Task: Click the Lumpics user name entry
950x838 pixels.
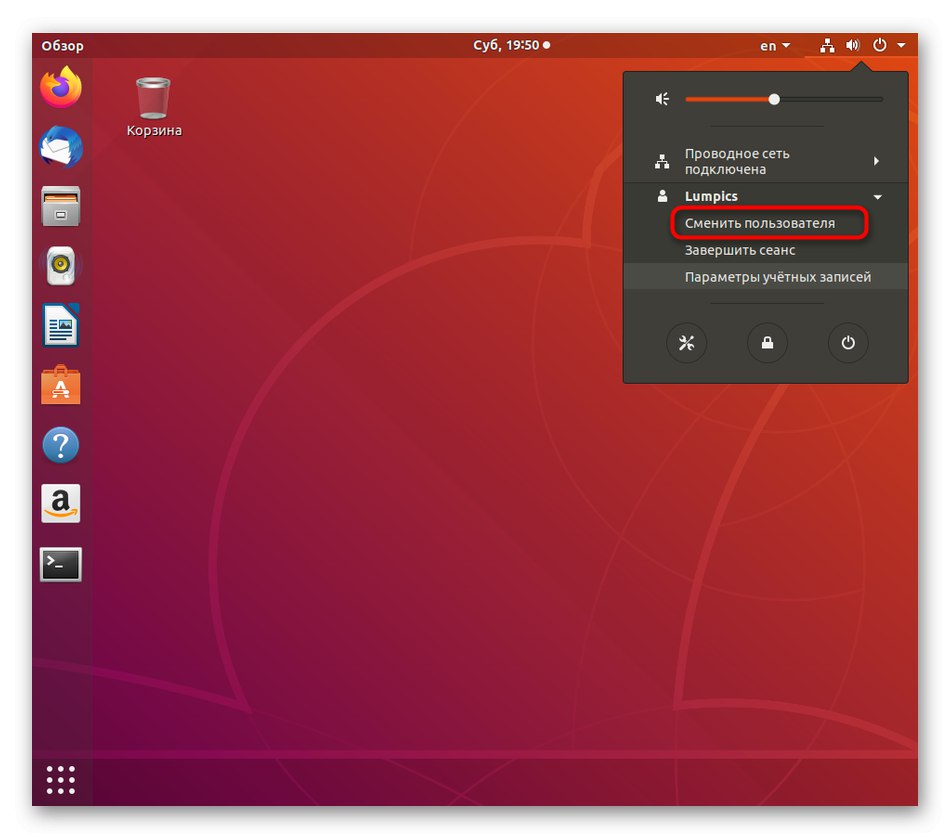Action: pos(766,196)
